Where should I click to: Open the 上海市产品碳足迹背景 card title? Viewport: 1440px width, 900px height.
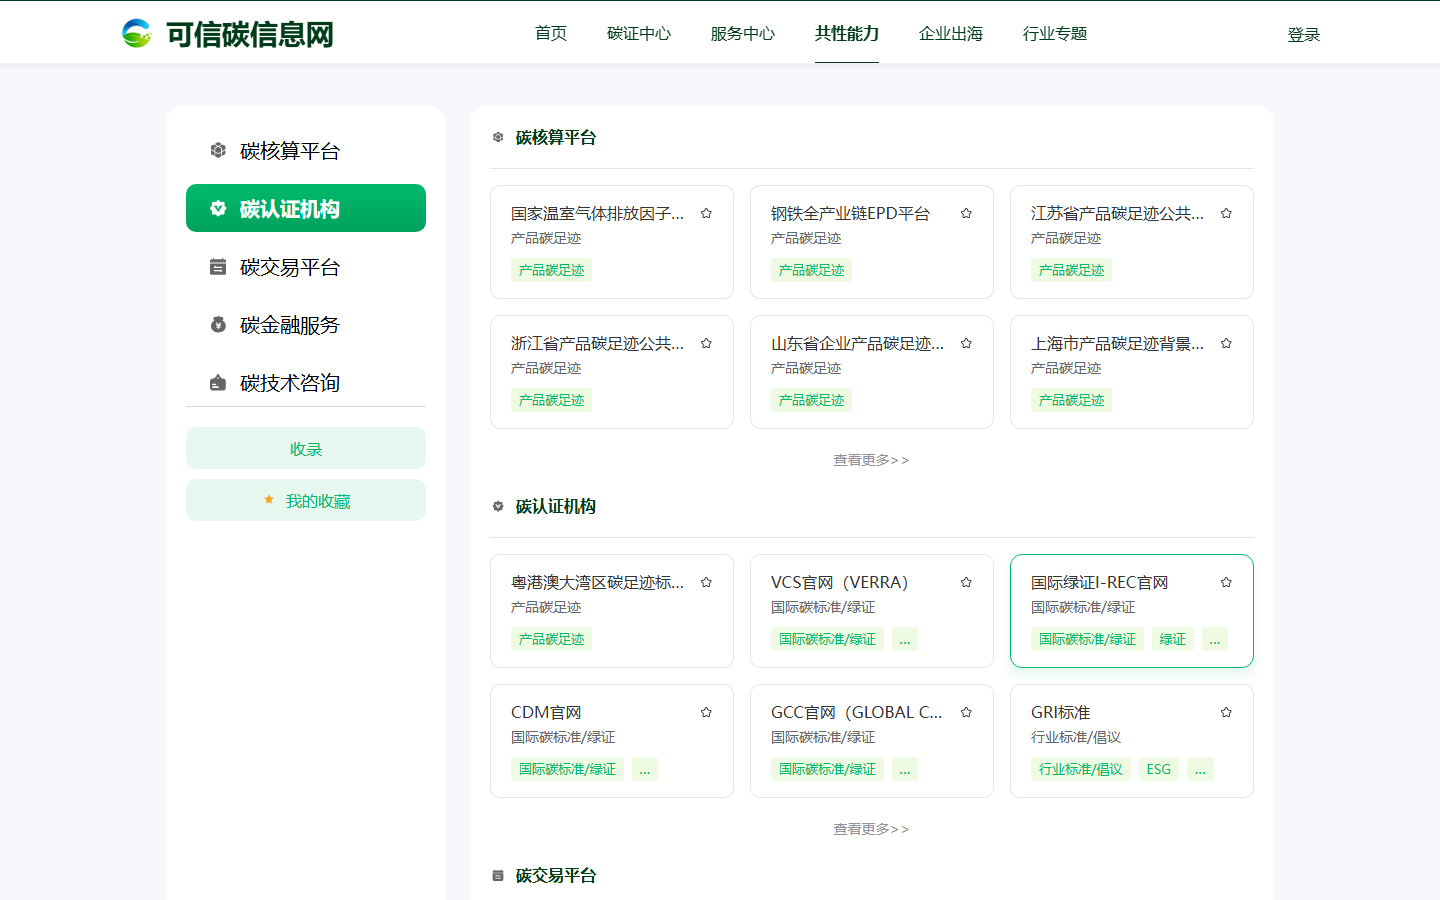pos(1118,343)
